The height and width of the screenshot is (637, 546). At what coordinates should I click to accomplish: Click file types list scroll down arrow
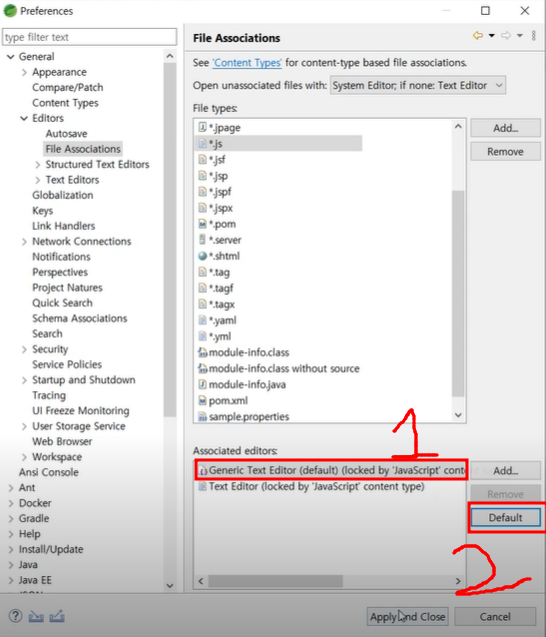[458, 415]
